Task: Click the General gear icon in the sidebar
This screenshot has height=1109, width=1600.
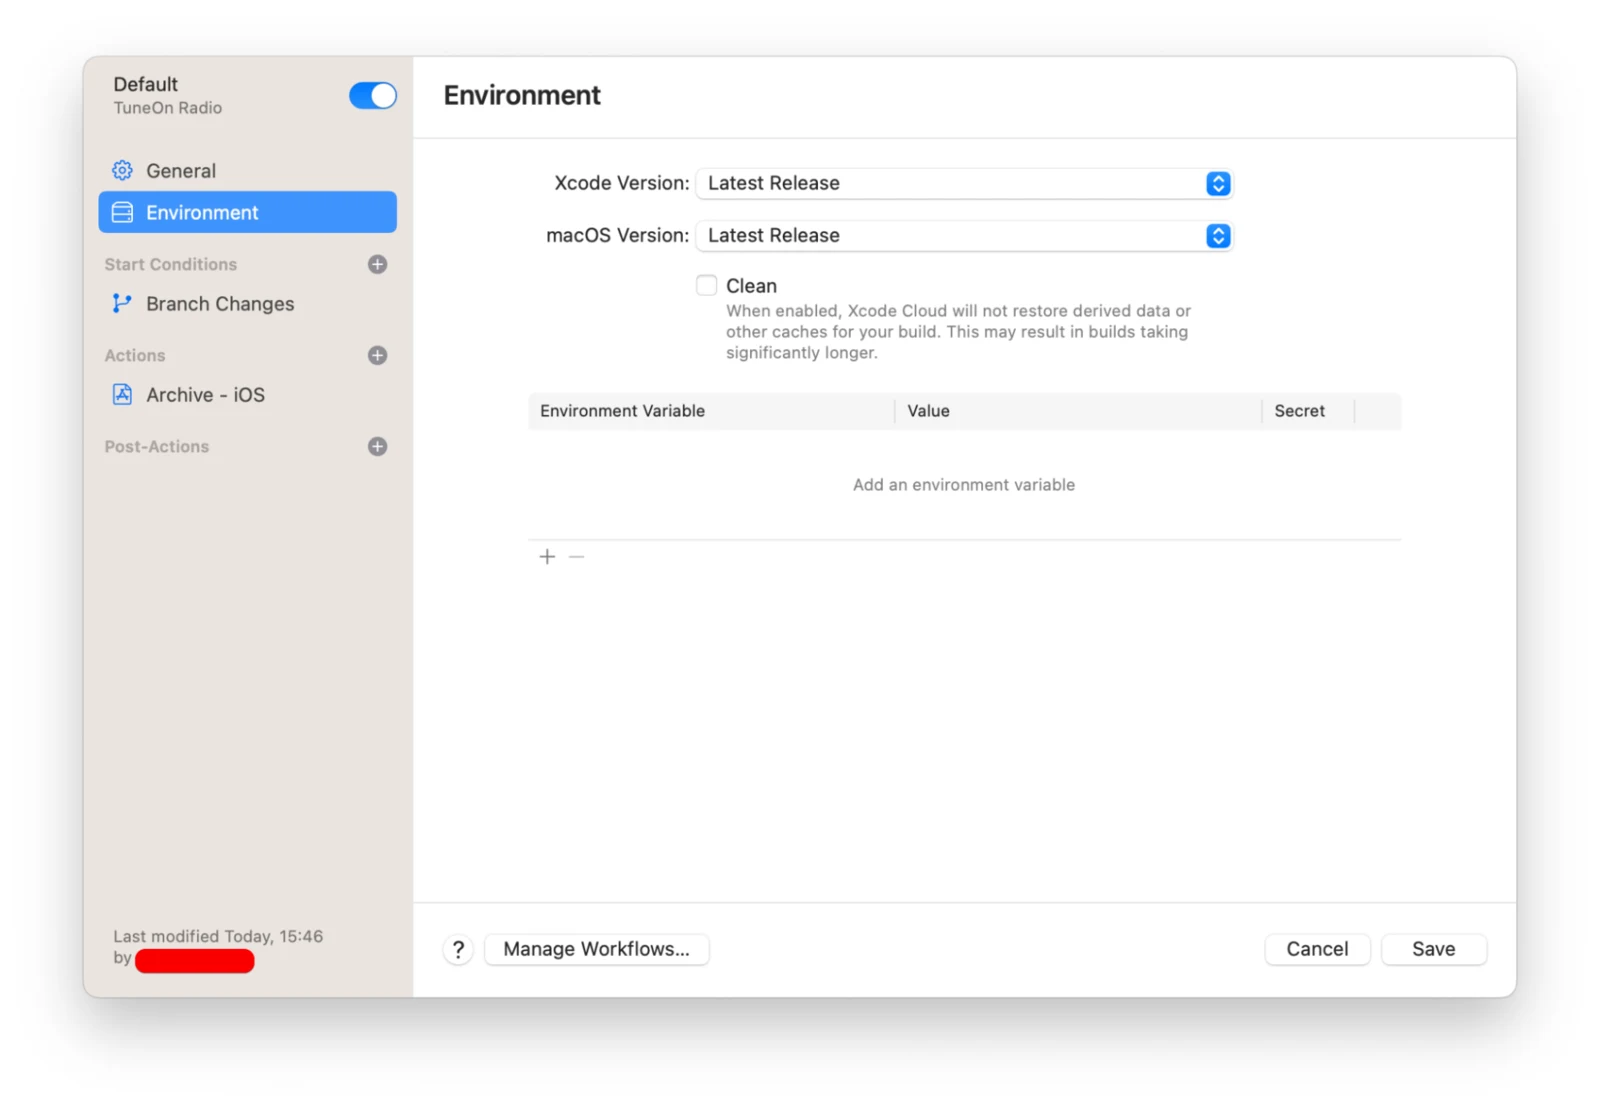Action: pos(122,171)
